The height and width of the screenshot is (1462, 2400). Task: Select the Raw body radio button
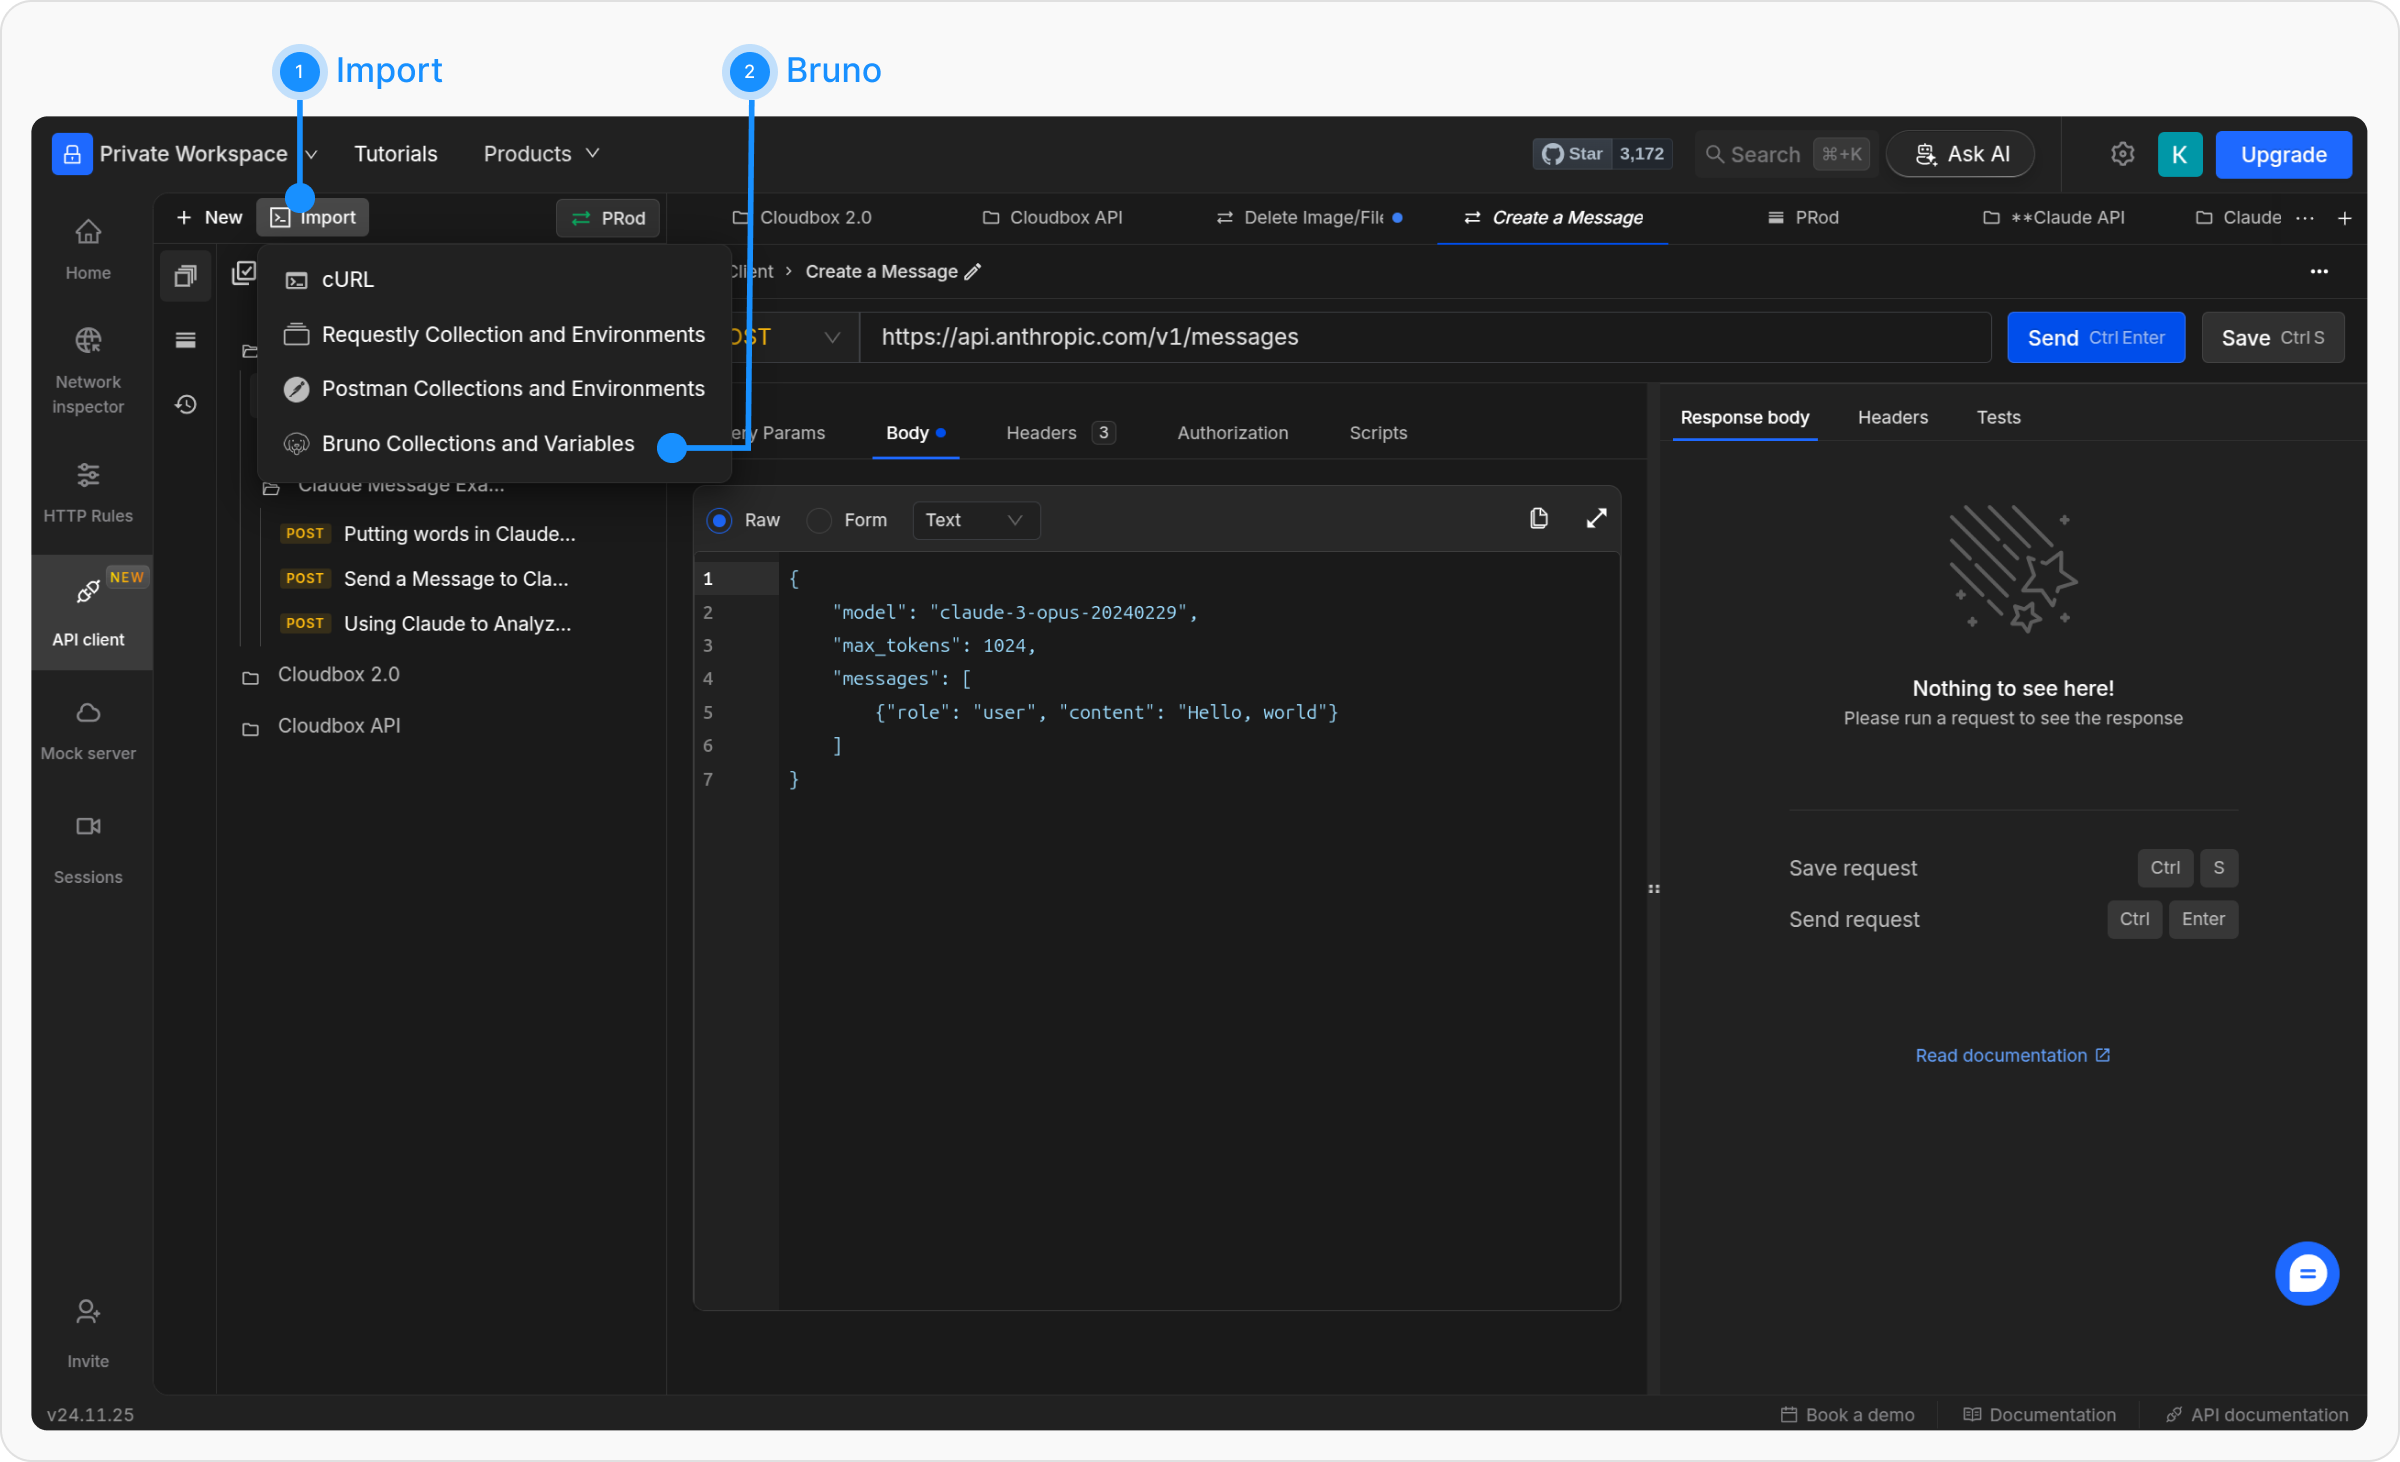pyautogui.click(x=719, y=520)
